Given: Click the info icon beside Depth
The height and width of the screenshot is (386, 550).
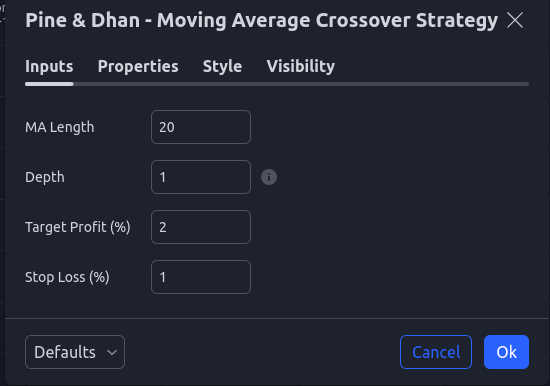Looking at the screenshot, I should pos(269,177).
